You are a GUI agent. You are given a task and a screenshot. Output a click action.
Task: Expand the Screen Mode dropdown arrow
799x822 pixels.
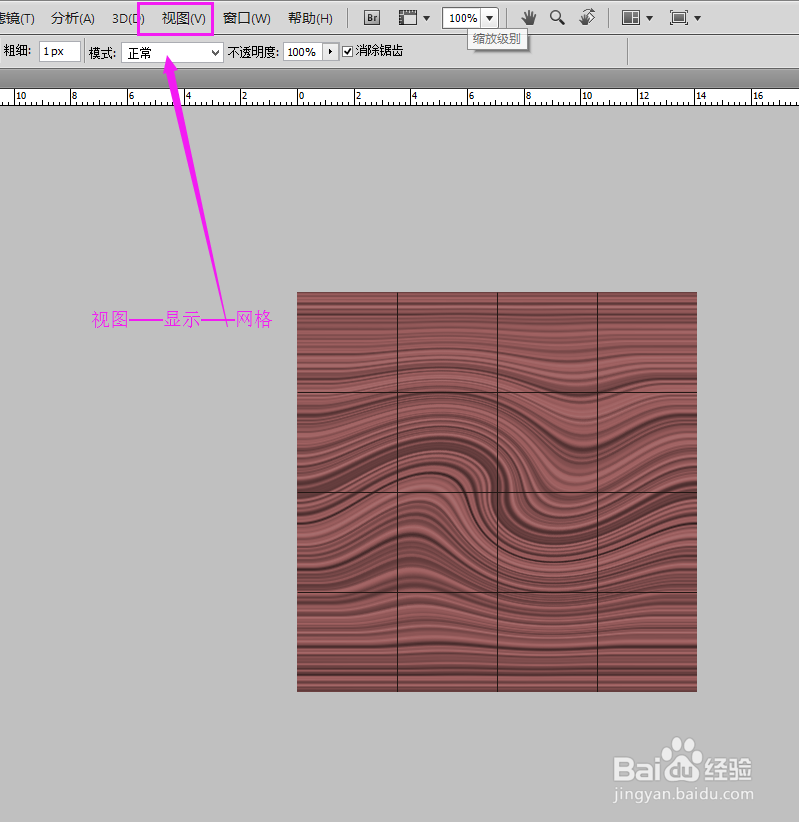697,18
